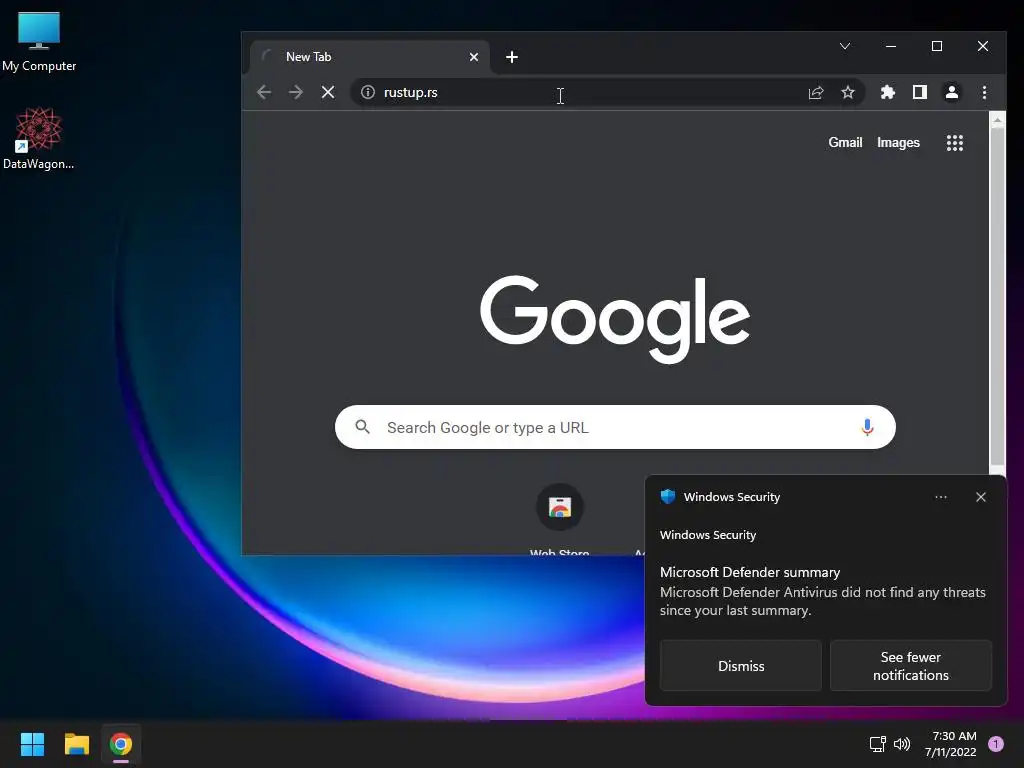Click Chrome's vertical page scrollbar
Viewport: 1024px width, 768px height.
pos(997,294)
